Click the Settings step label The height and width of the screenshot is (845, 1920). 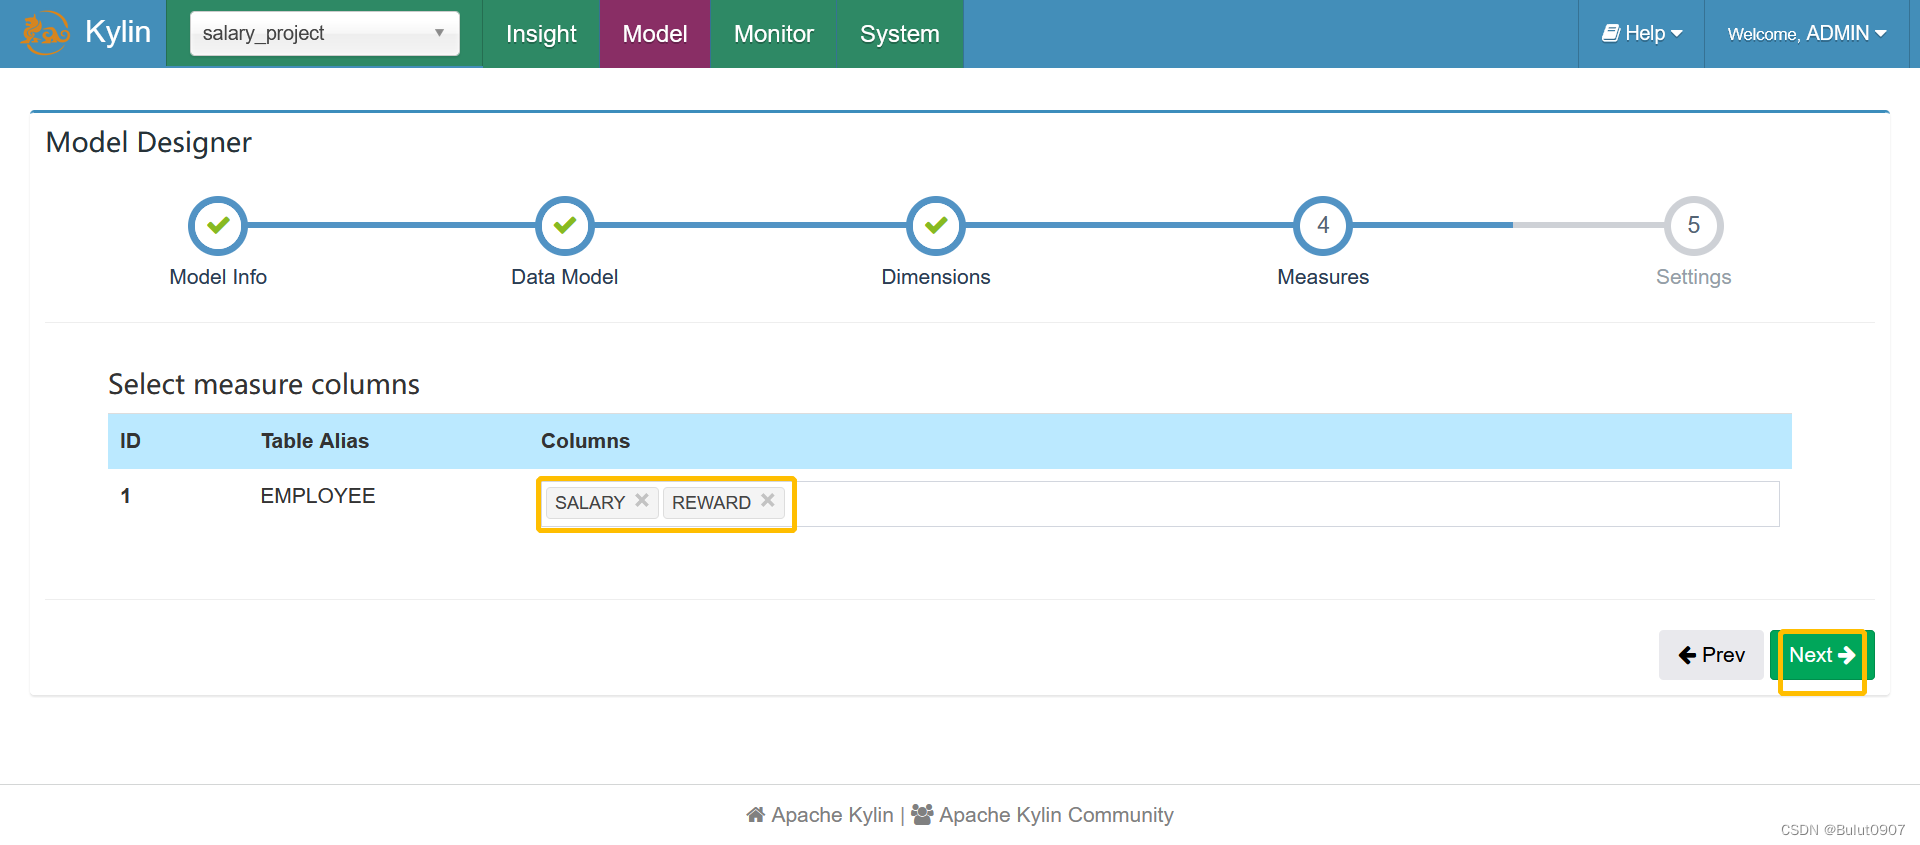(x=1694, y=277)
